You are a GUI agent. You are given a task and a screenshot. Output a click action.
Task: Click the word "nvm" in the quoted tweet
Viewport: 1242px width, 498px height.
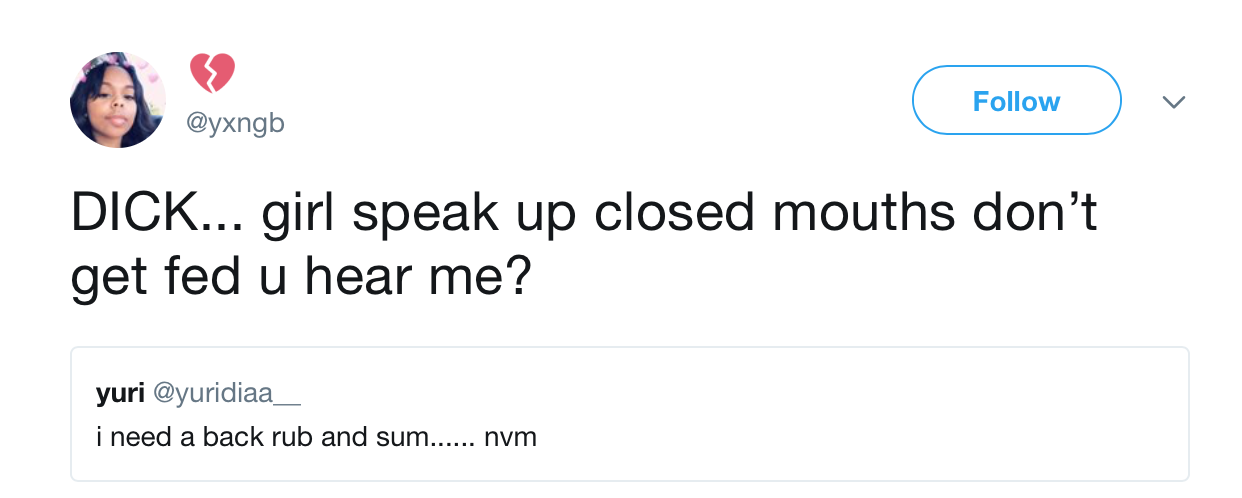[510, 437]
